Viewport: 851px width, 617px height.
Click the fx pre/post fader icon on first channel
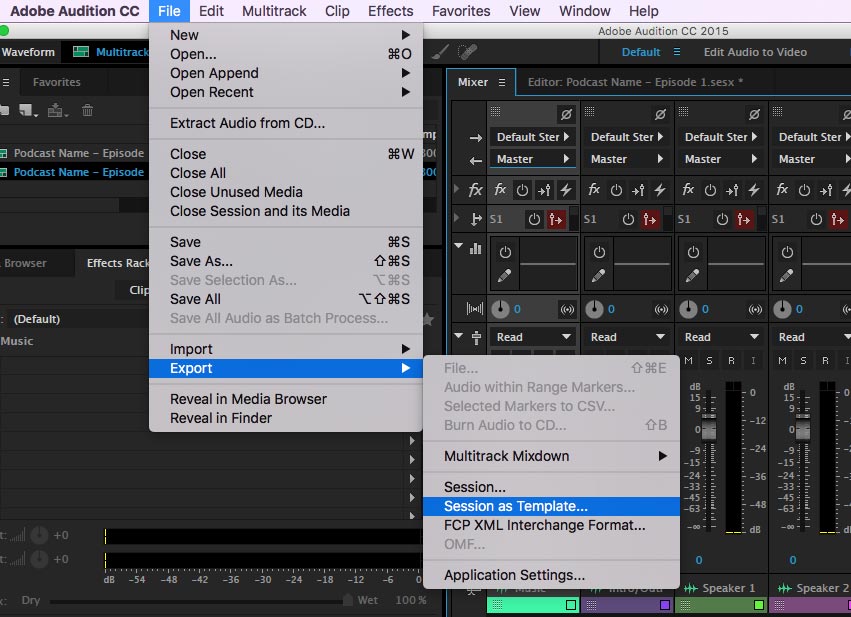click(x=543, y=189)
